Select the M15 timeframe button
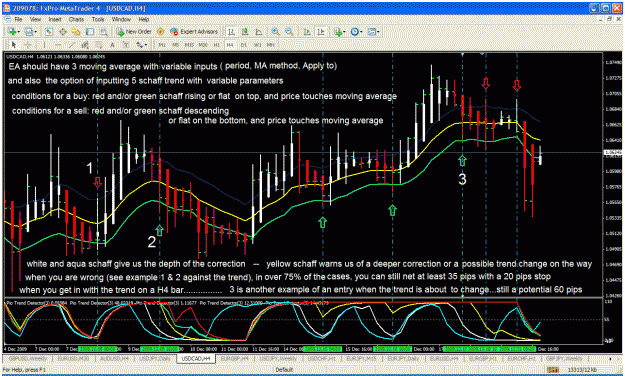The image size is (625, 376). pos(189,45)
